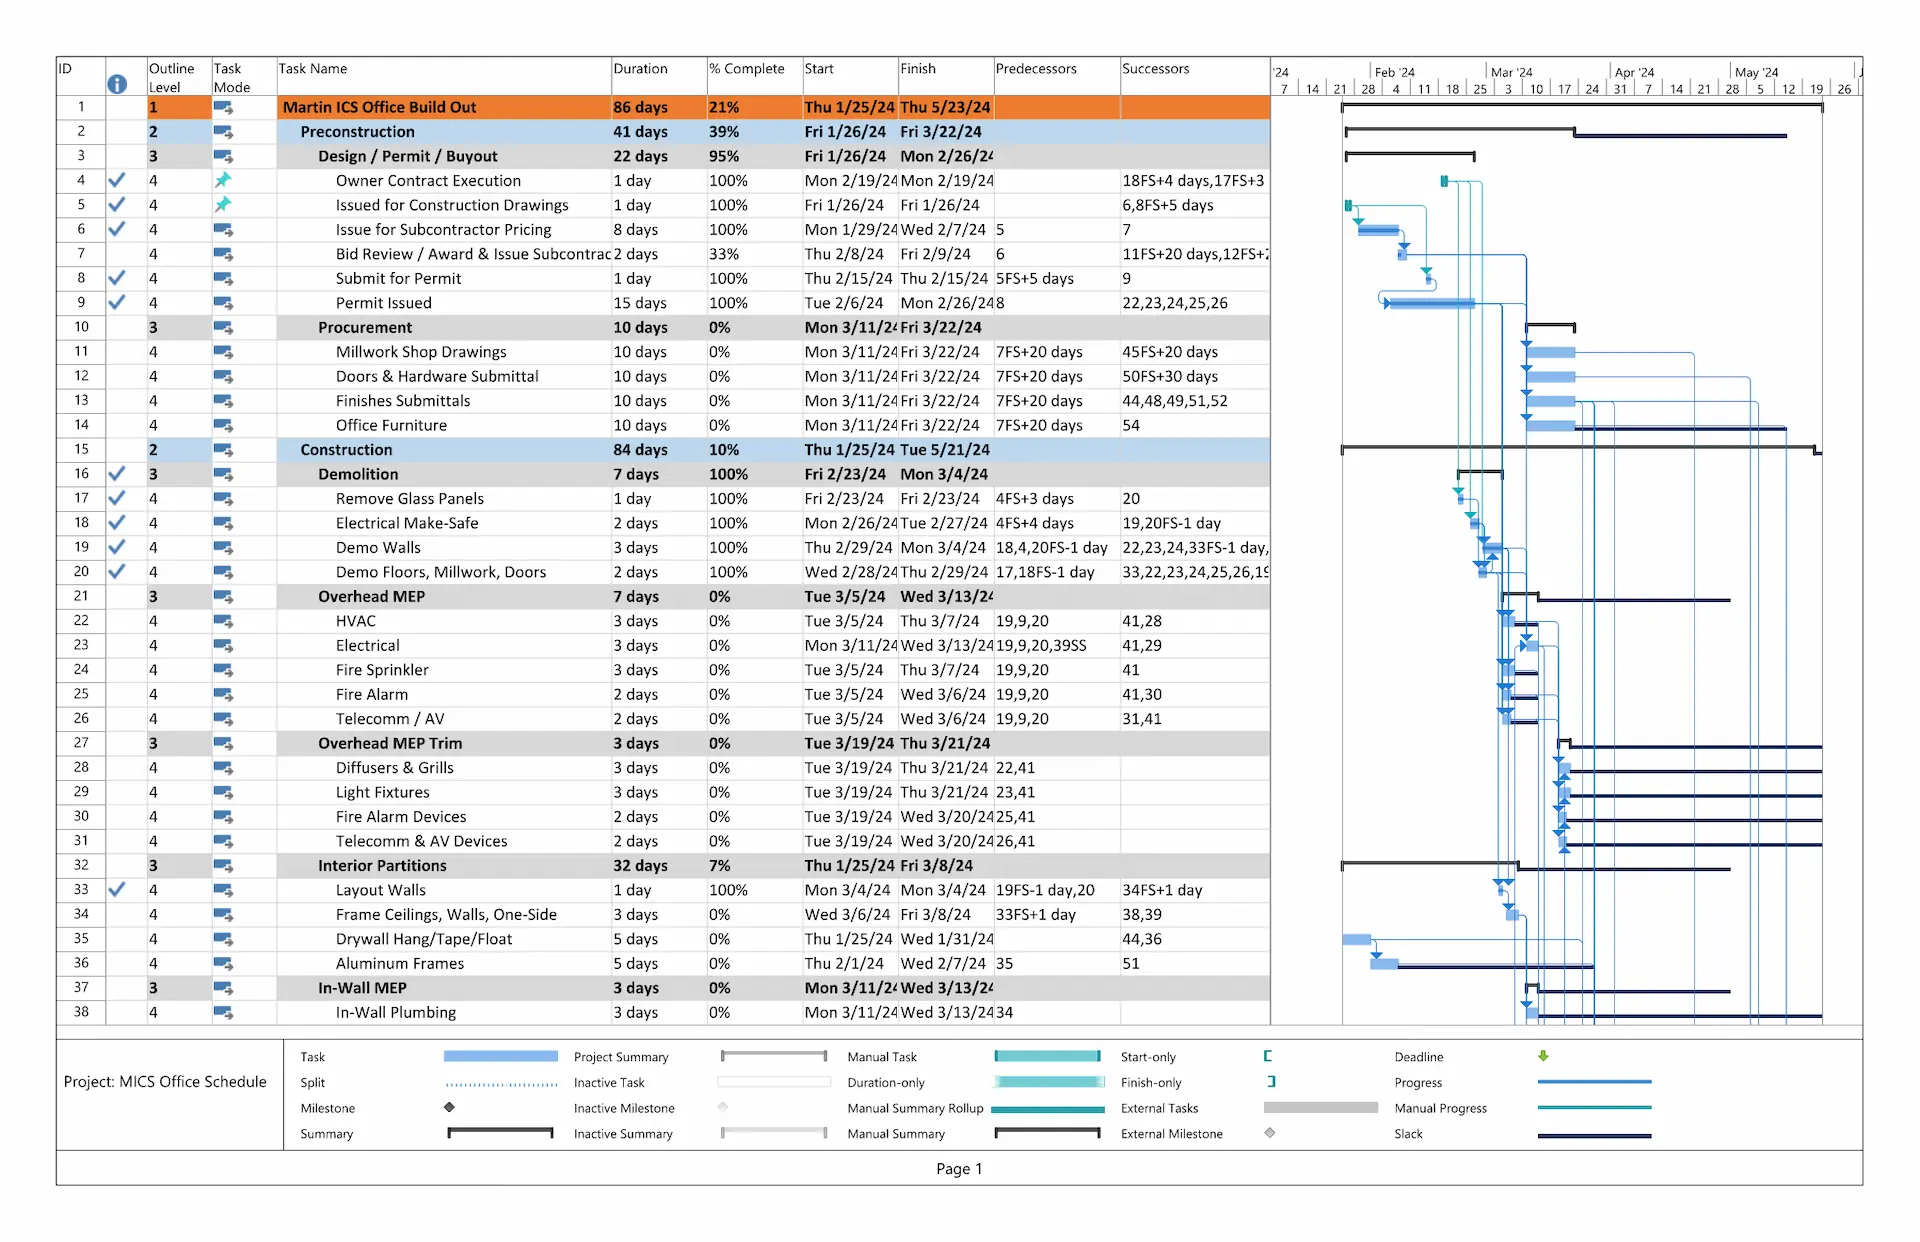1920x1242 pixels.
Task: Click task mode icon for Overhead MEP Trim row
Action: pyautogui.click(x=223, y=744)
